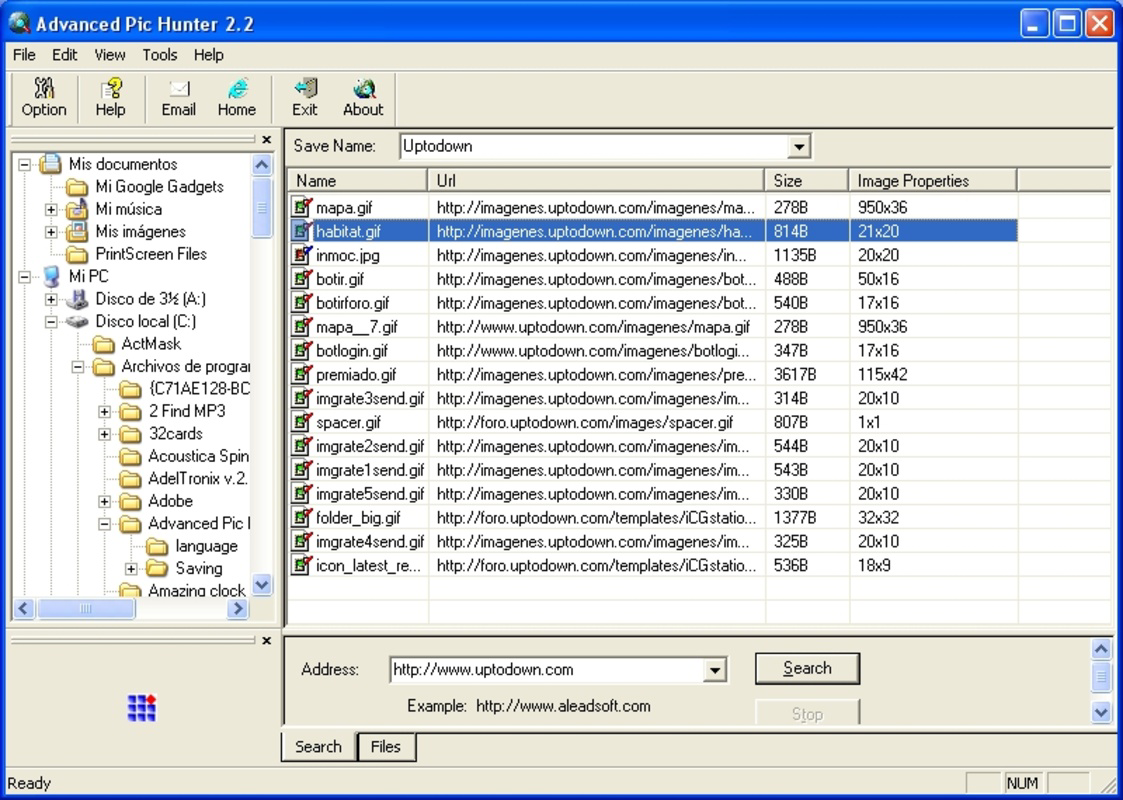Click the botir.gif file icon
The image size is (1123, 800).
pos(303,278)
